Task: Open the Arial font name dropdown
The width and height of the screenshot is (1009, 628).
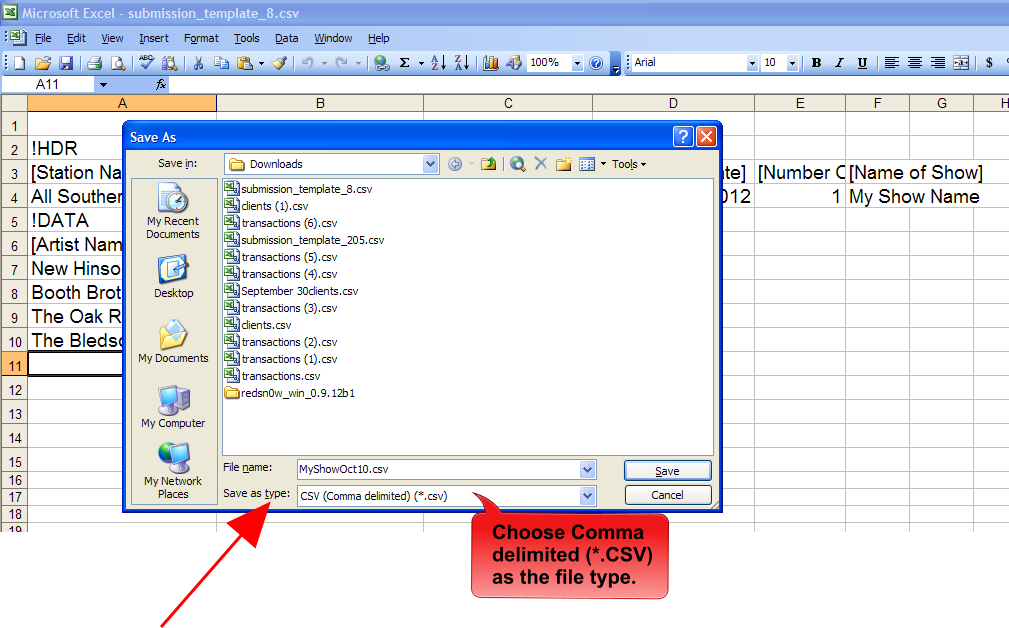Action: click(752, 63)
